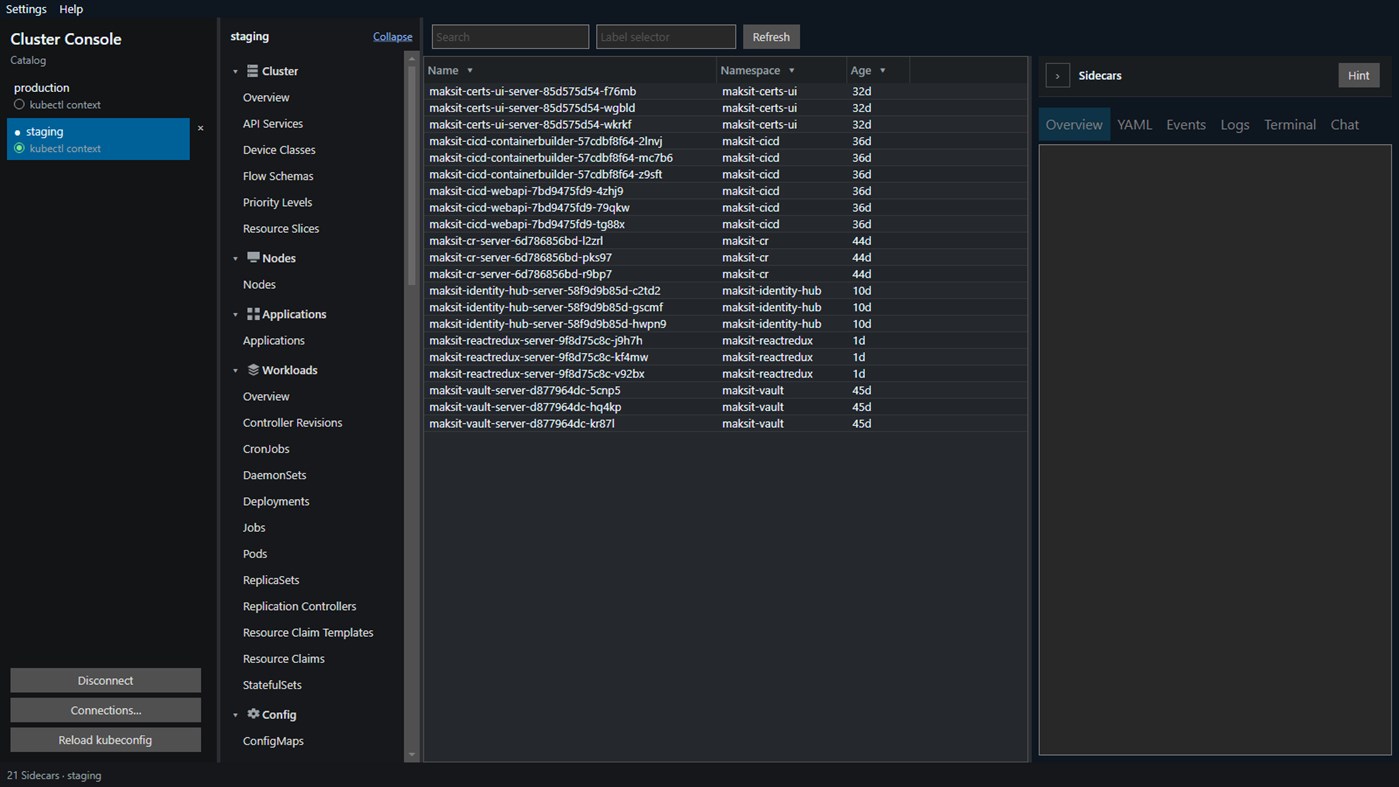Select the production kubectl context radio button
Viewport: 1399px width, 787px height.
(x=19, y=105)
